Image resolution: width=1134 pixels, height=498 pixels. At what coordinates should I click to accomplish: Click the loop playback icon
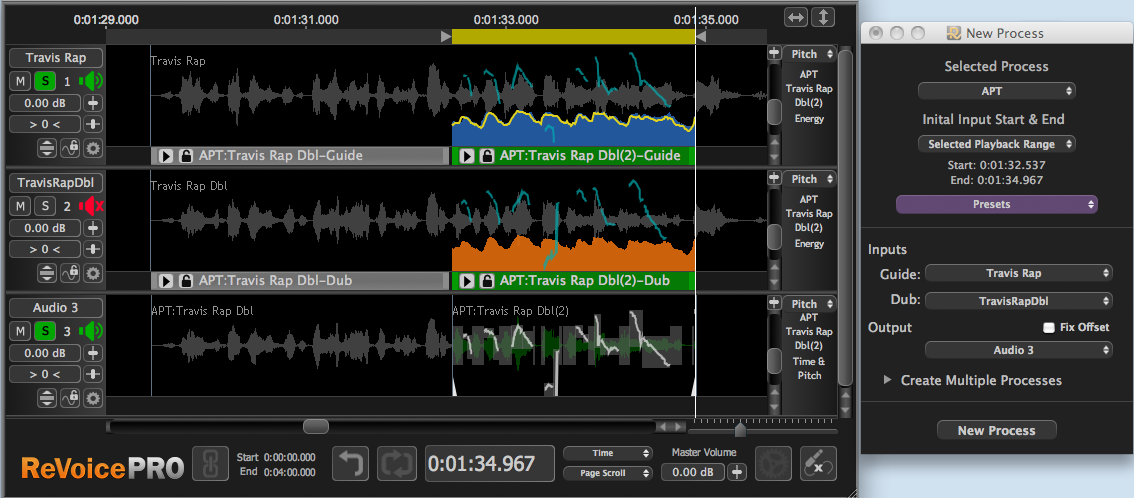pos(395,464)
